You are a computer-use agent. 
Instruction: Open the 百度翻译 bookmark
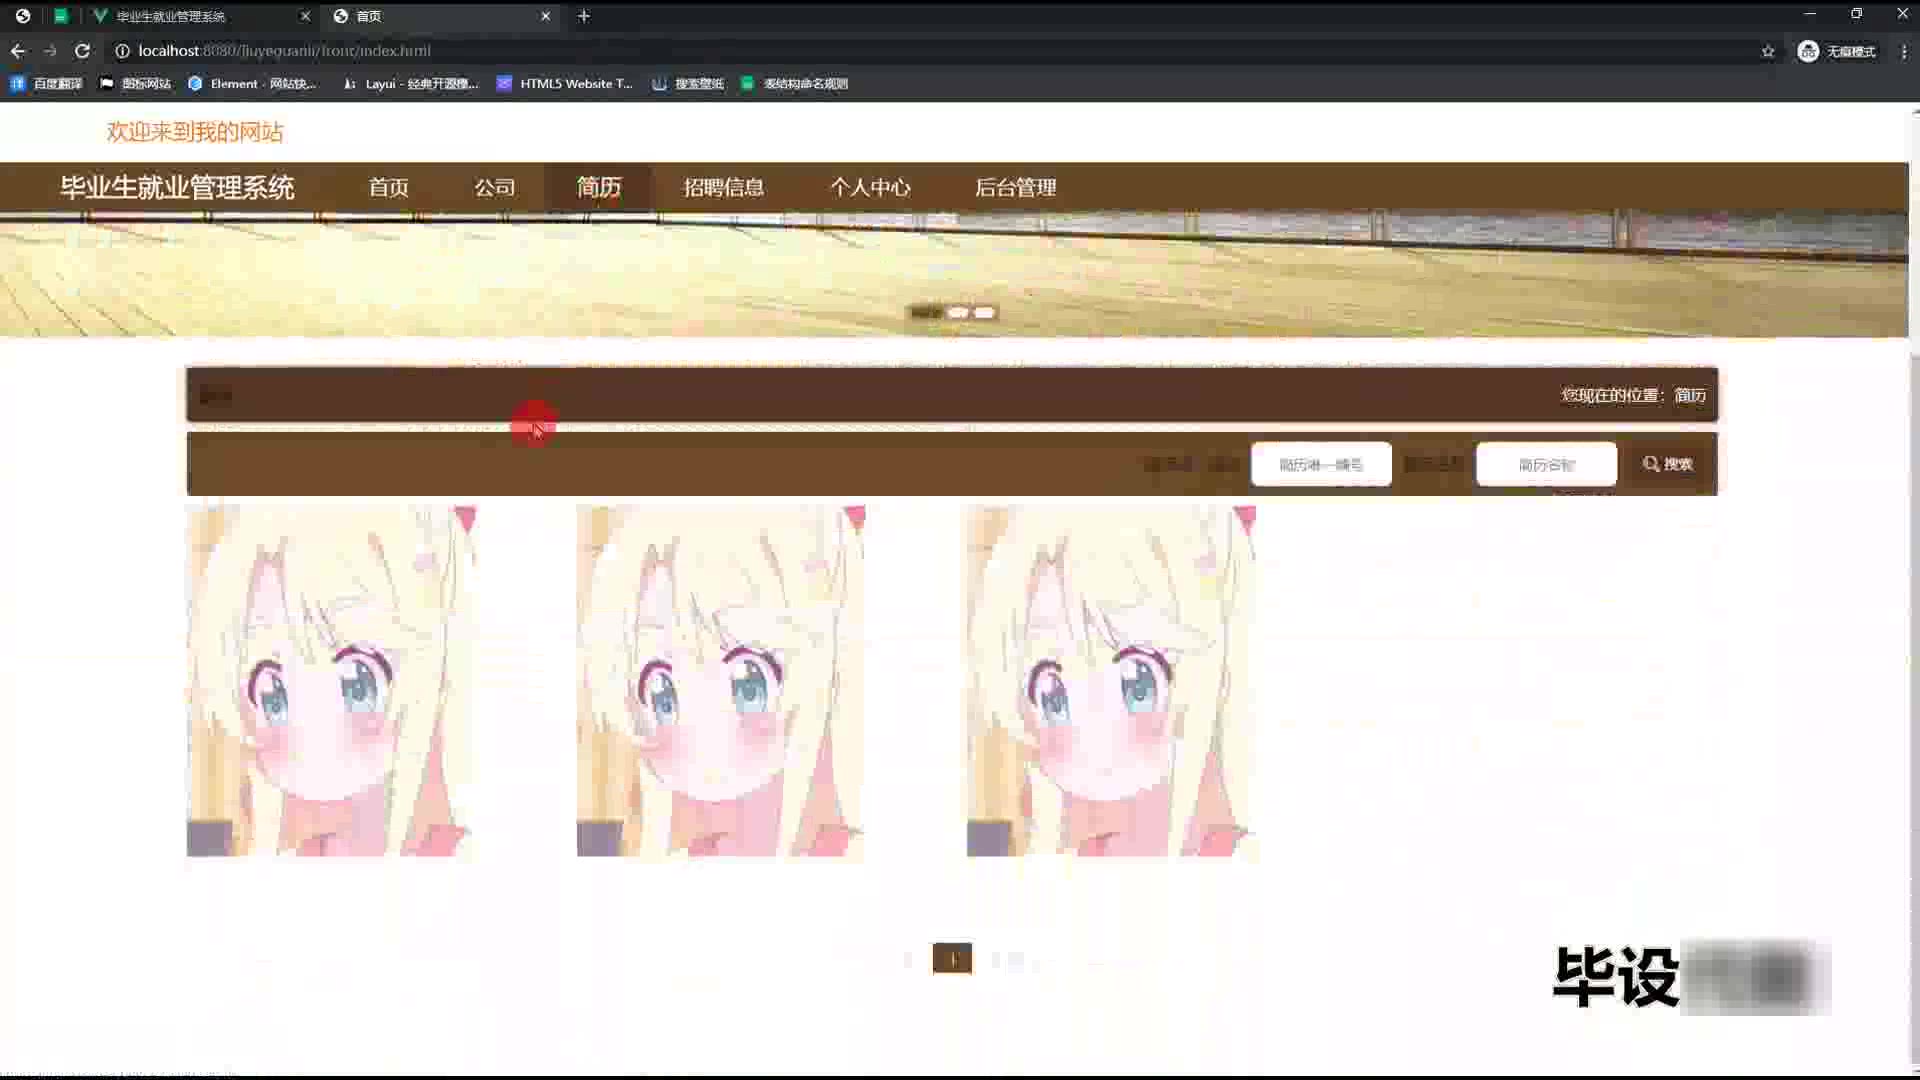tap(46, 84)
